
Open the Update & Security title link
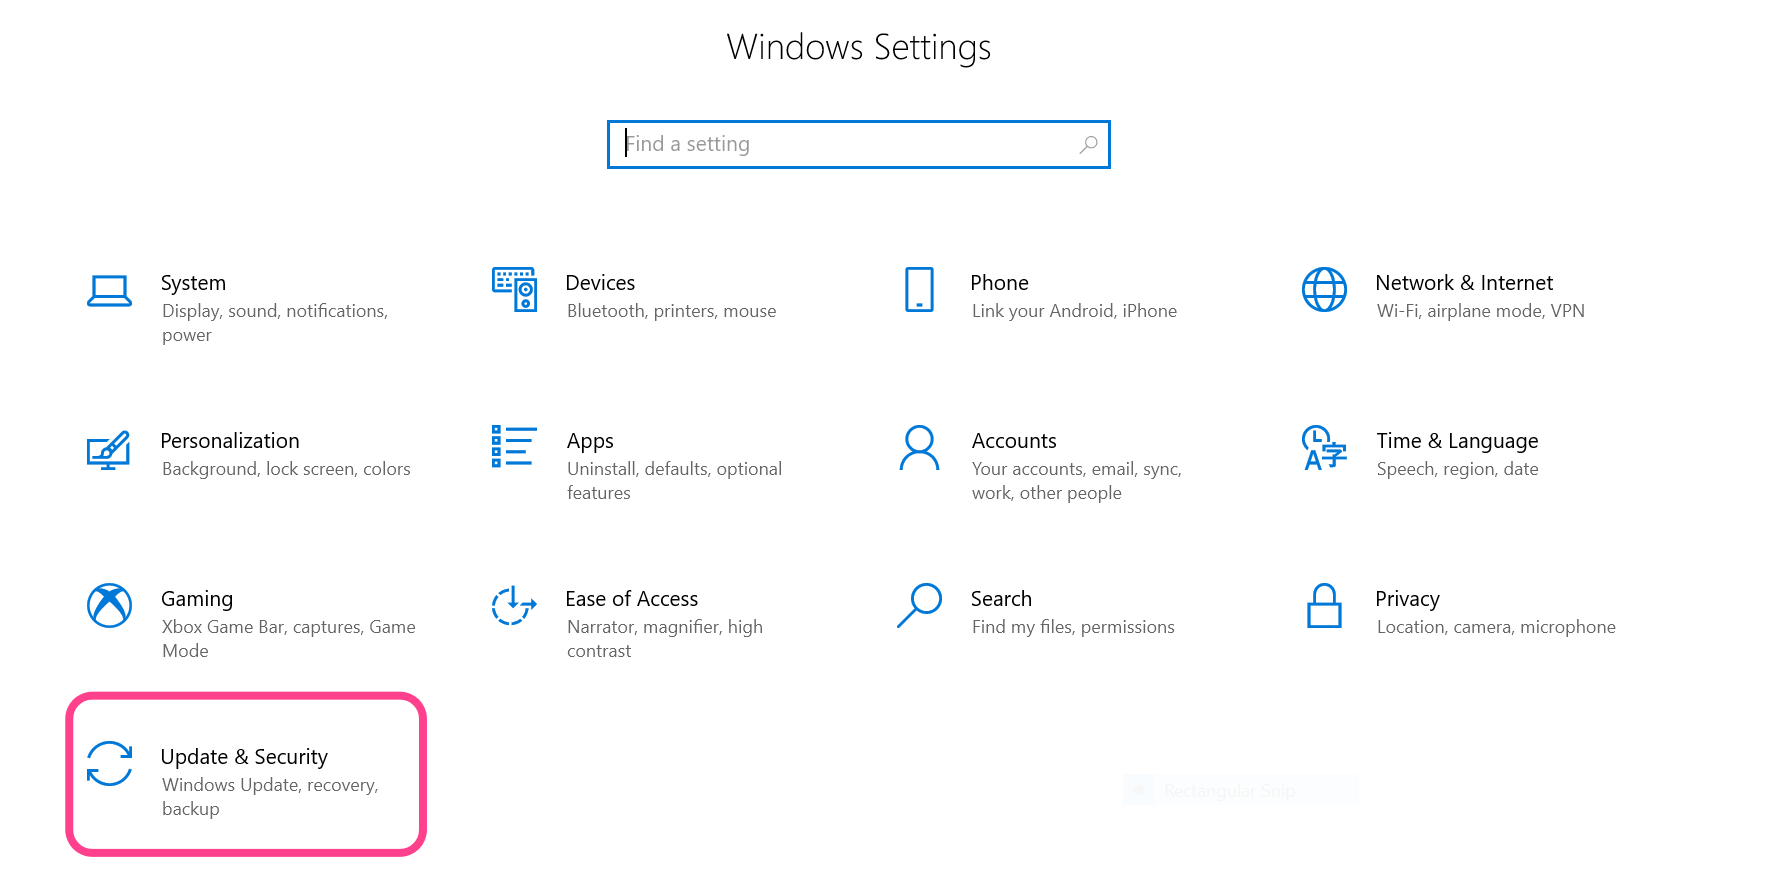[244, 757]
